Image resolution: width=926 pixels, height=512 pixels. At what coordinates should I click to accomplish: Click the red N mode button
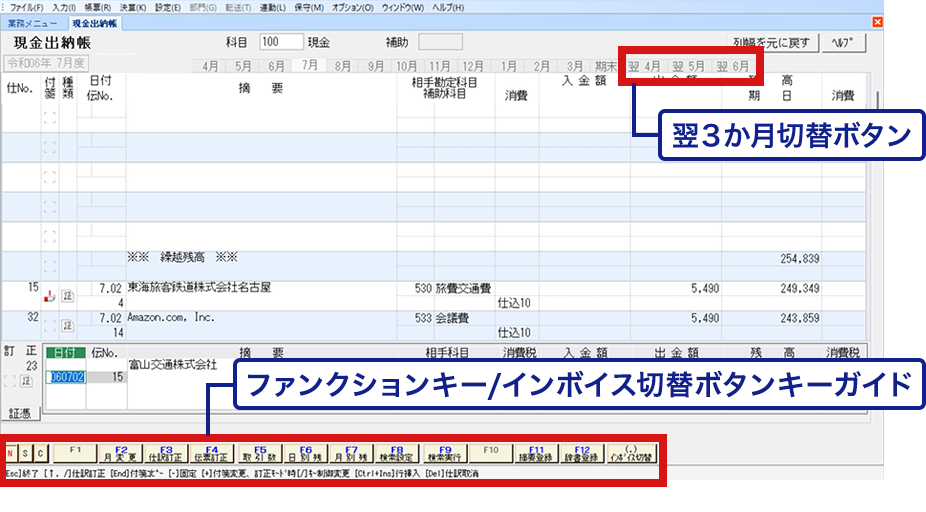[x=11, y=454]
